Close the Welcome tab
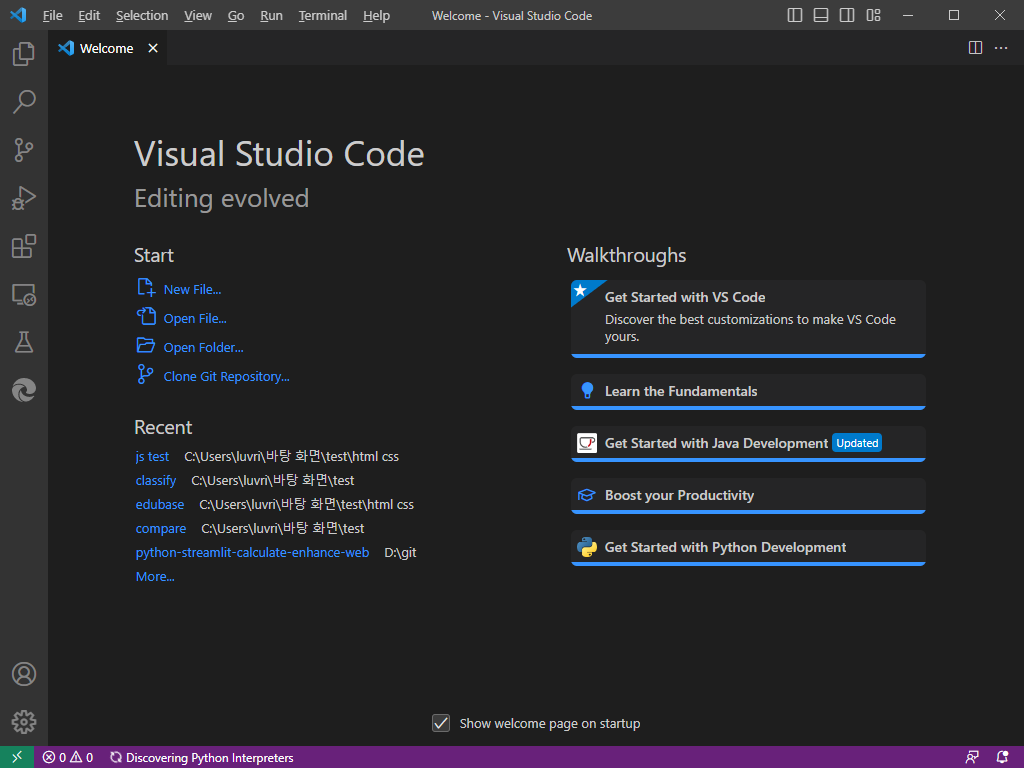Image resolution: width=1024 pixels, height=768 pixels. (153, 48)
